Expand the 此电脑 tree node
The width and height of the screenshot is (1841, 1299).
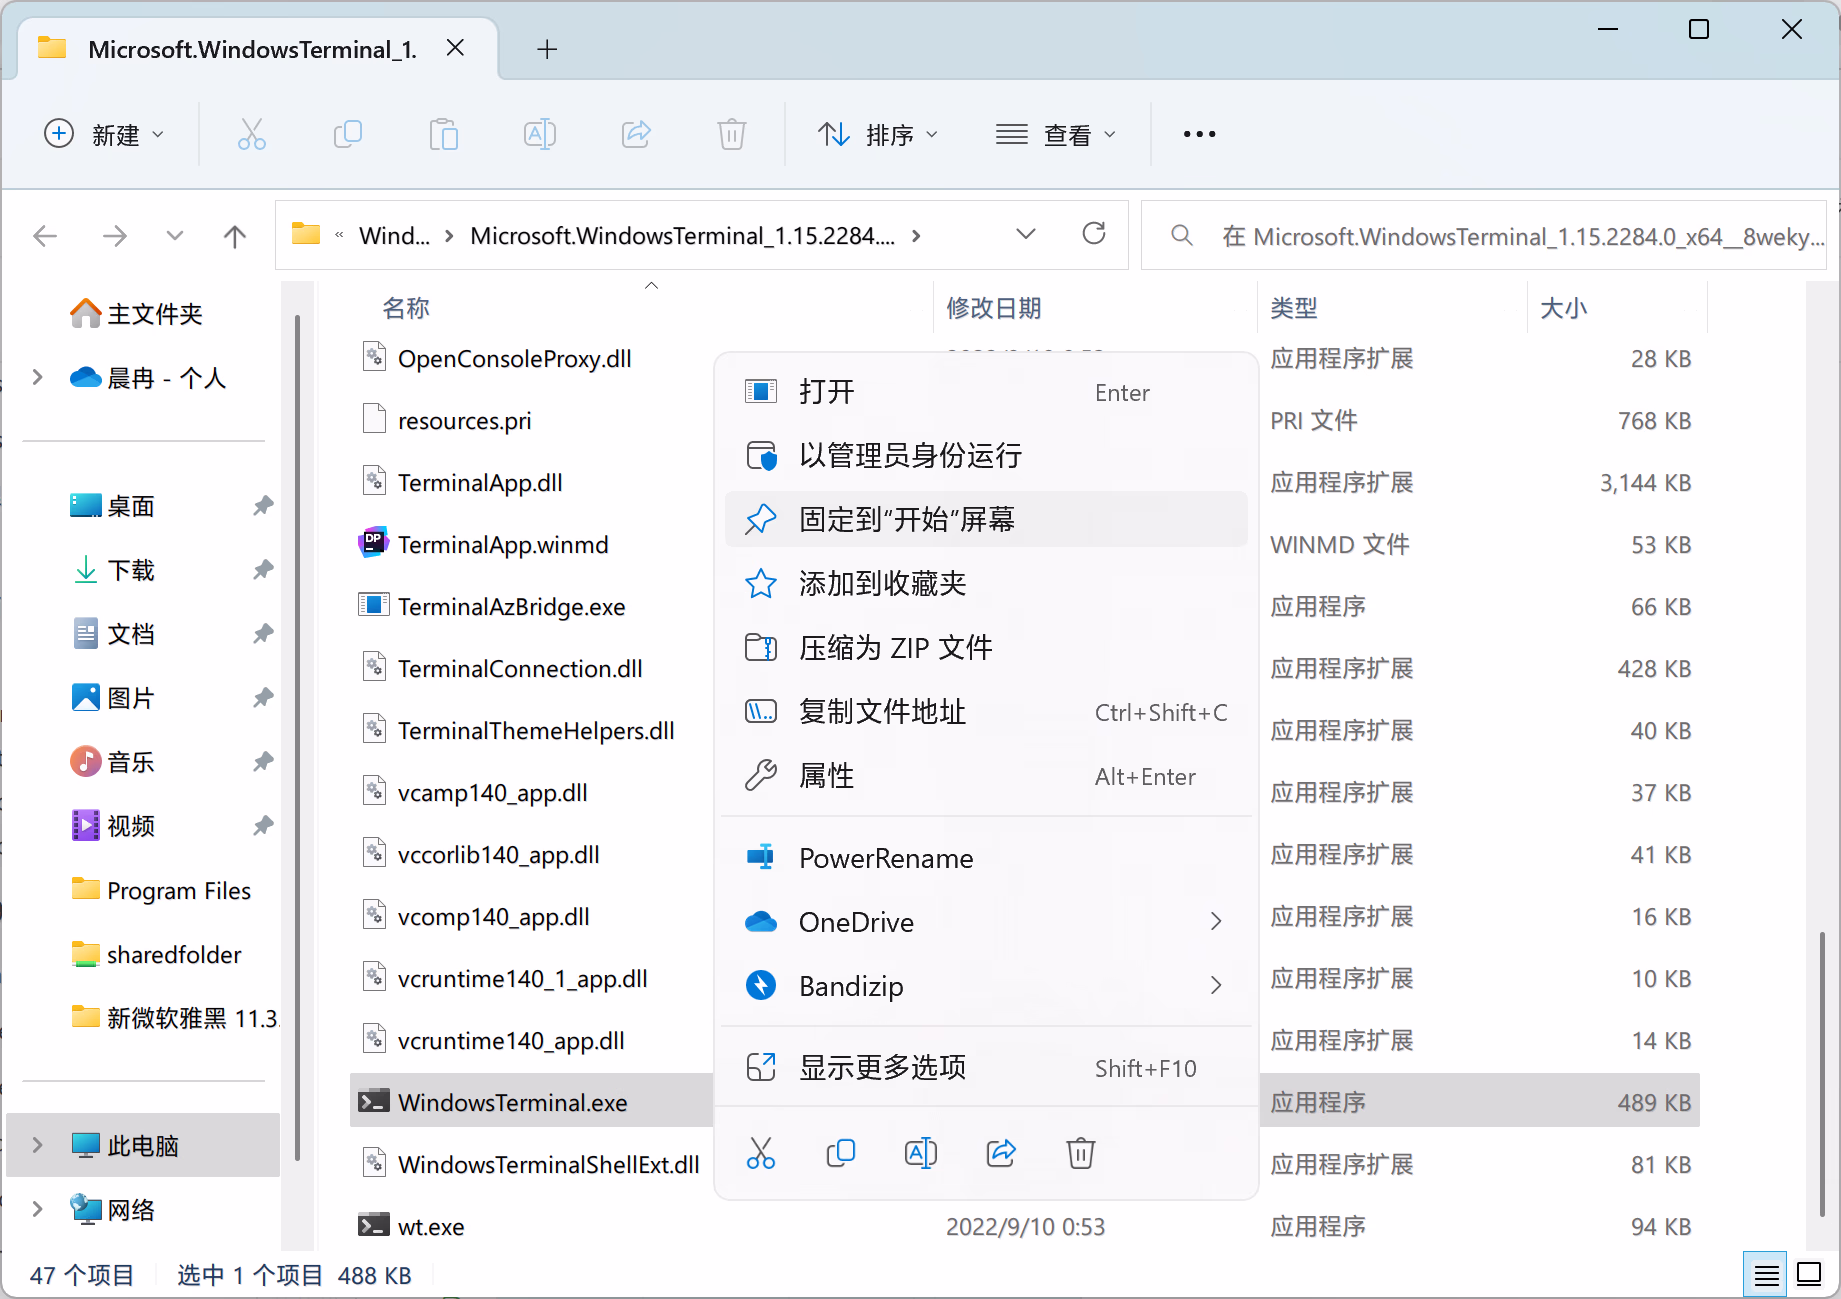[x=38, y=1145]
